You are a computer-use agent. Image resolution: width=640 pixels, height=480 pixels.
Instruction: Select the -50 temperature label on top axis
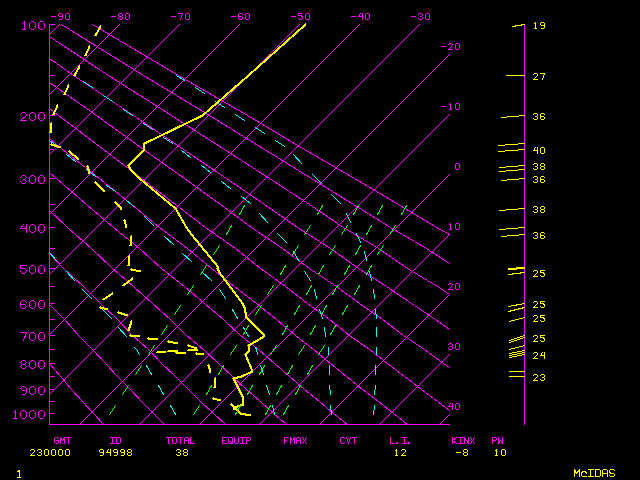point(300,16)
